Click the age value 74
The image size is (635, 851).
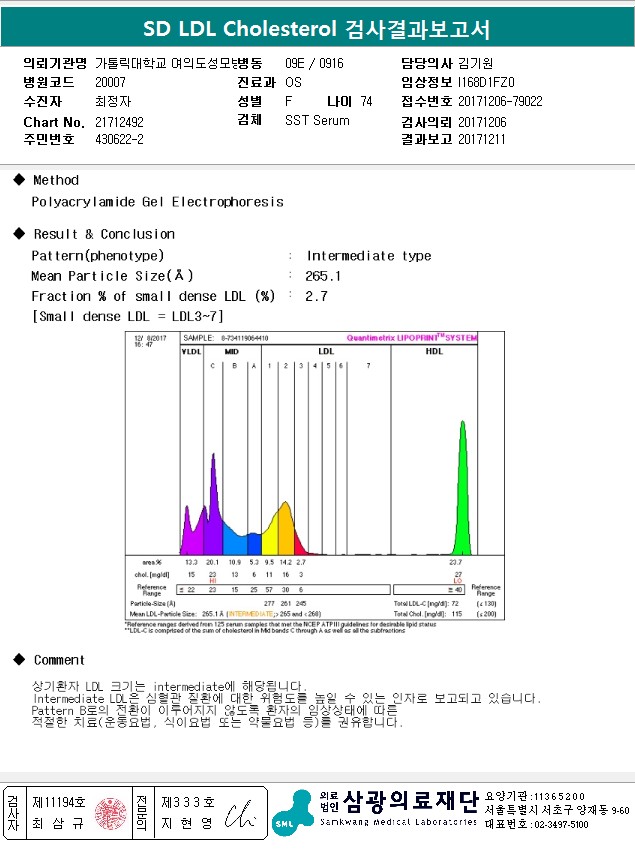(366, 101)
